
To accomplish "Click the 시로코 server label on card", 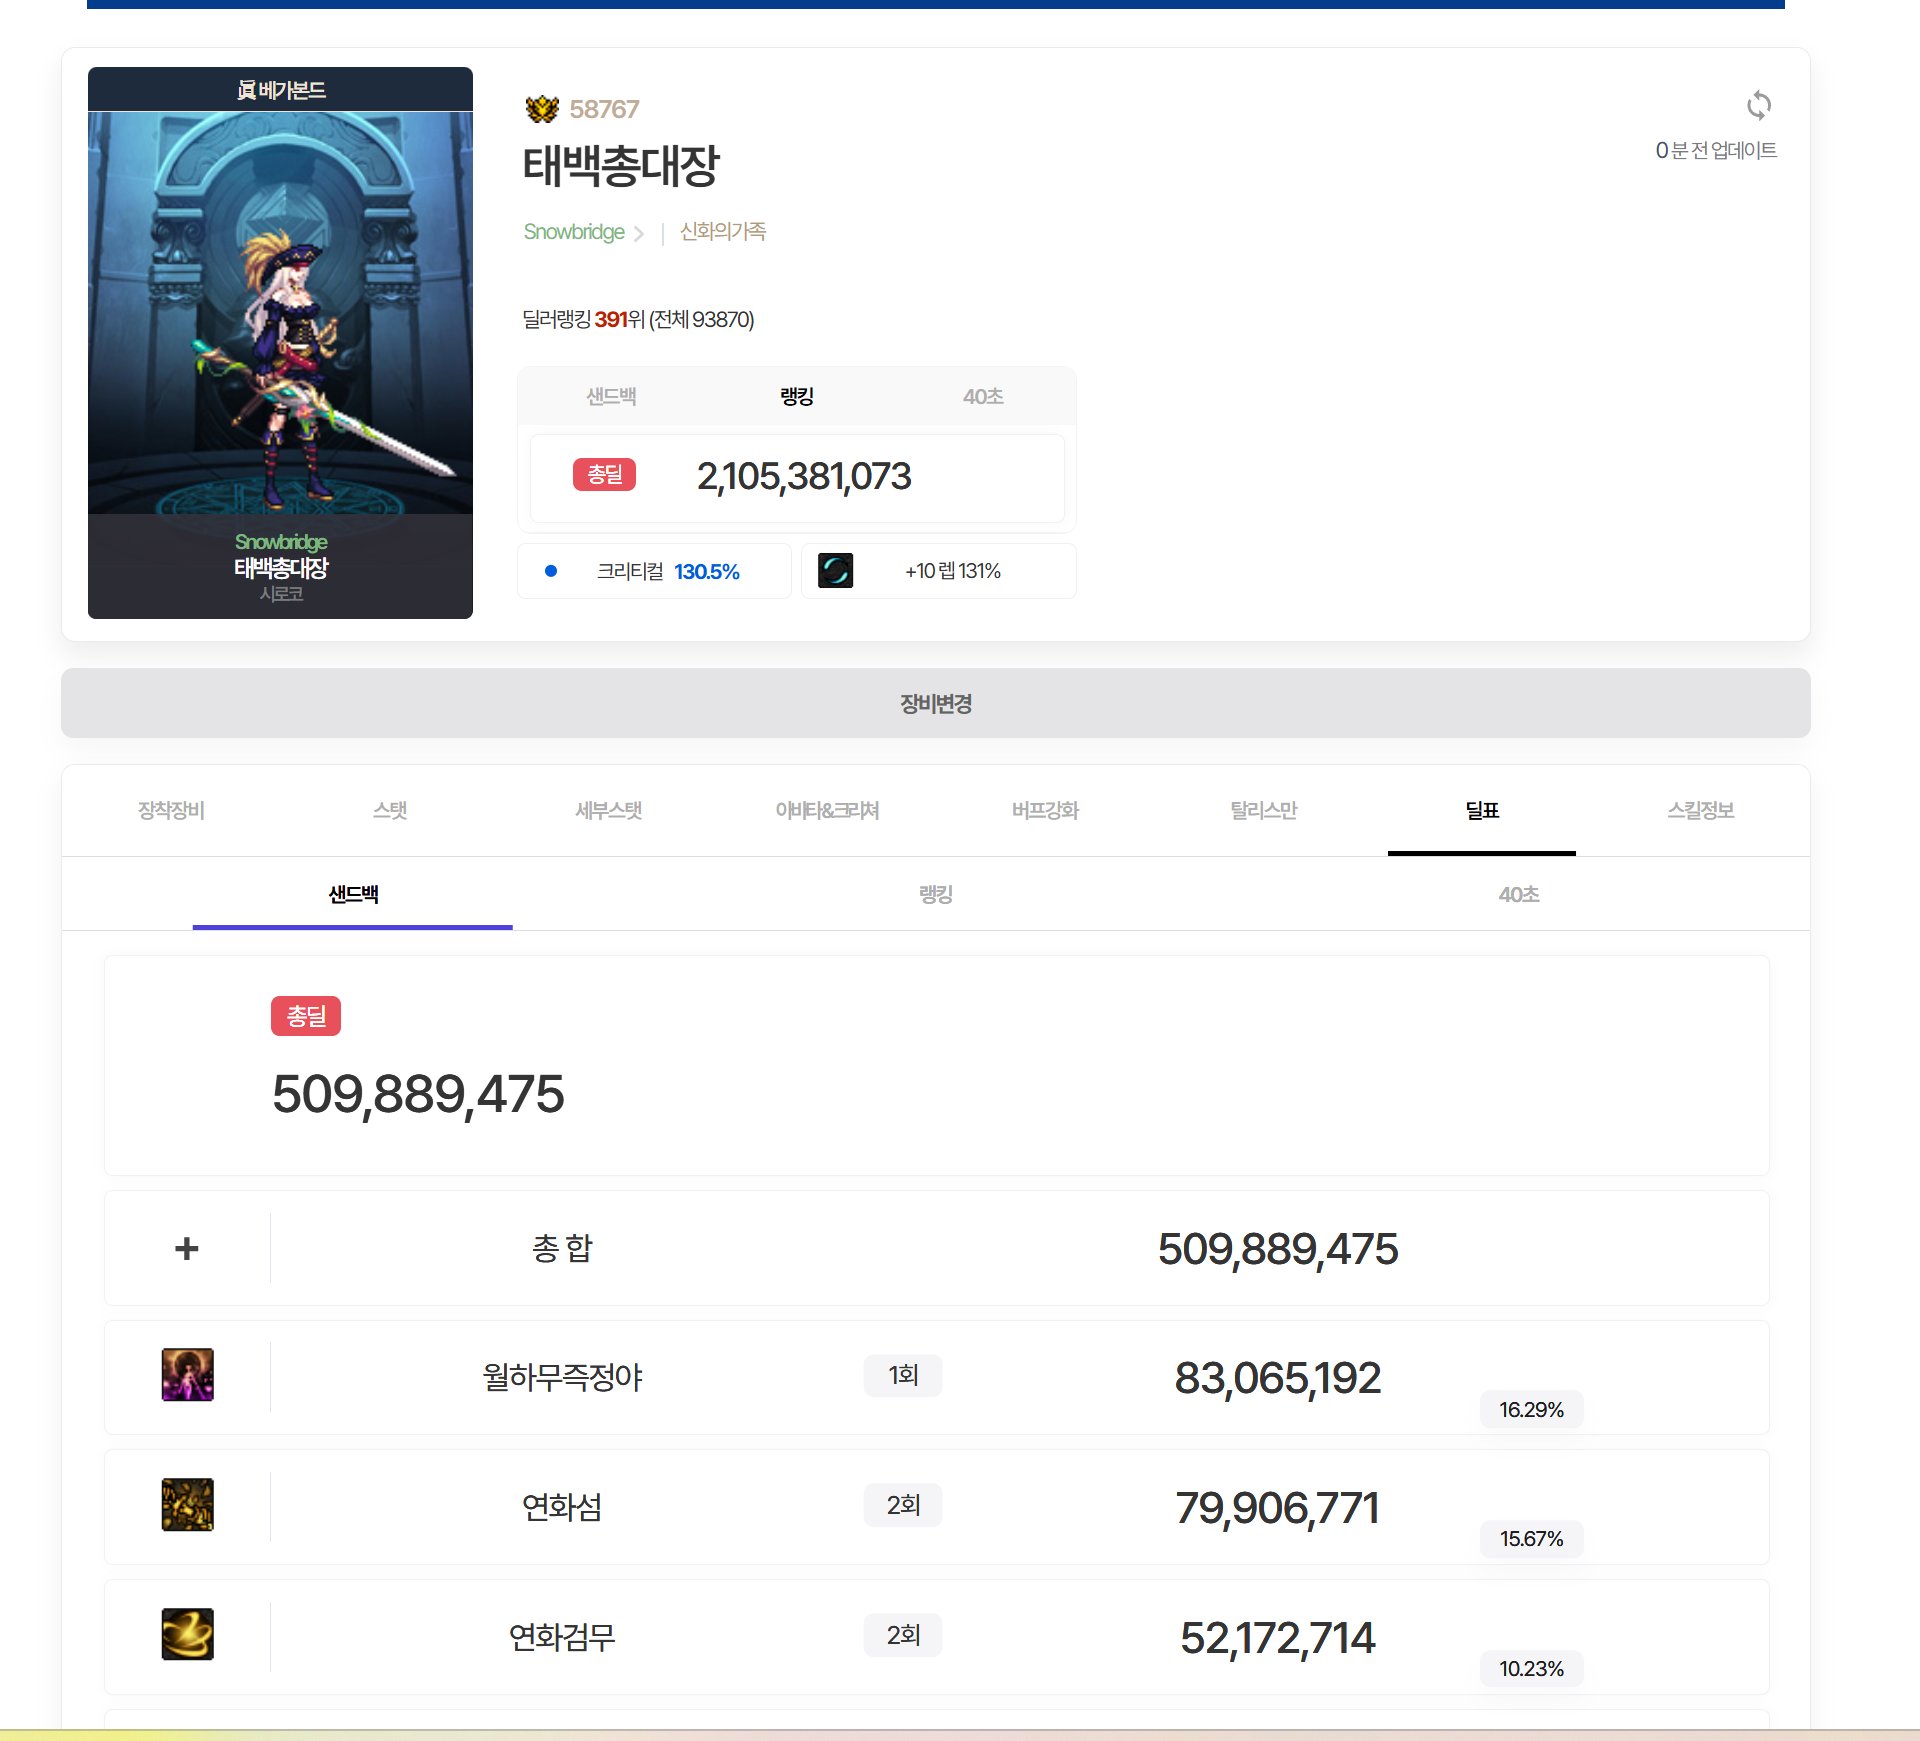I will pyautogui.click(x=281, y=594).
